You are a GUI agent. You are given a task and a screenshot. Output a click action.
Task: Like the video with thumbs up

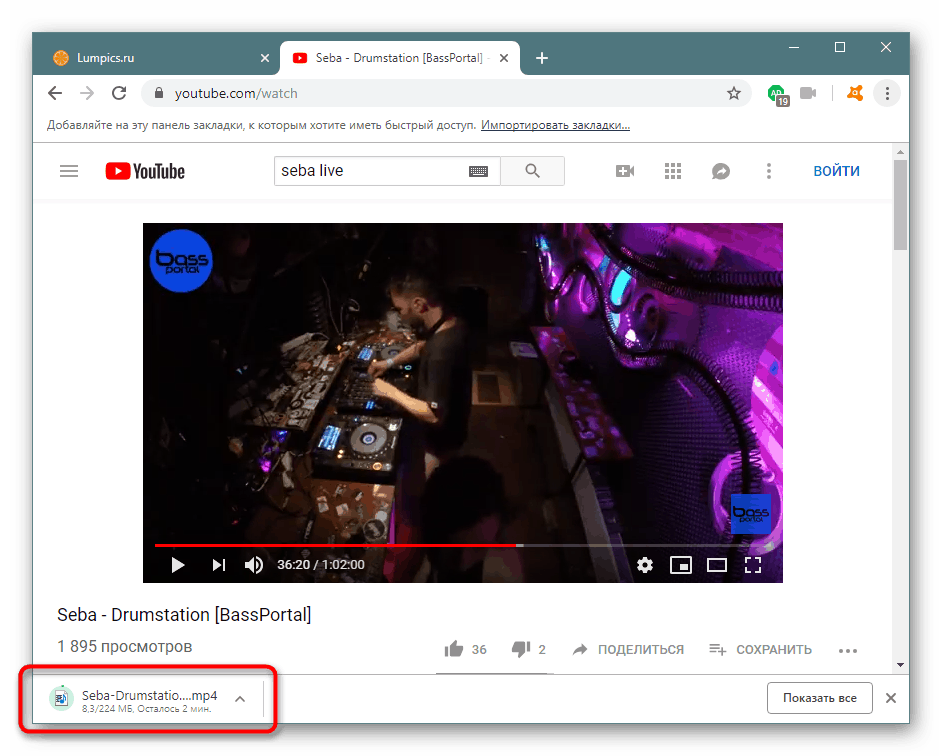tap(454, 649)
